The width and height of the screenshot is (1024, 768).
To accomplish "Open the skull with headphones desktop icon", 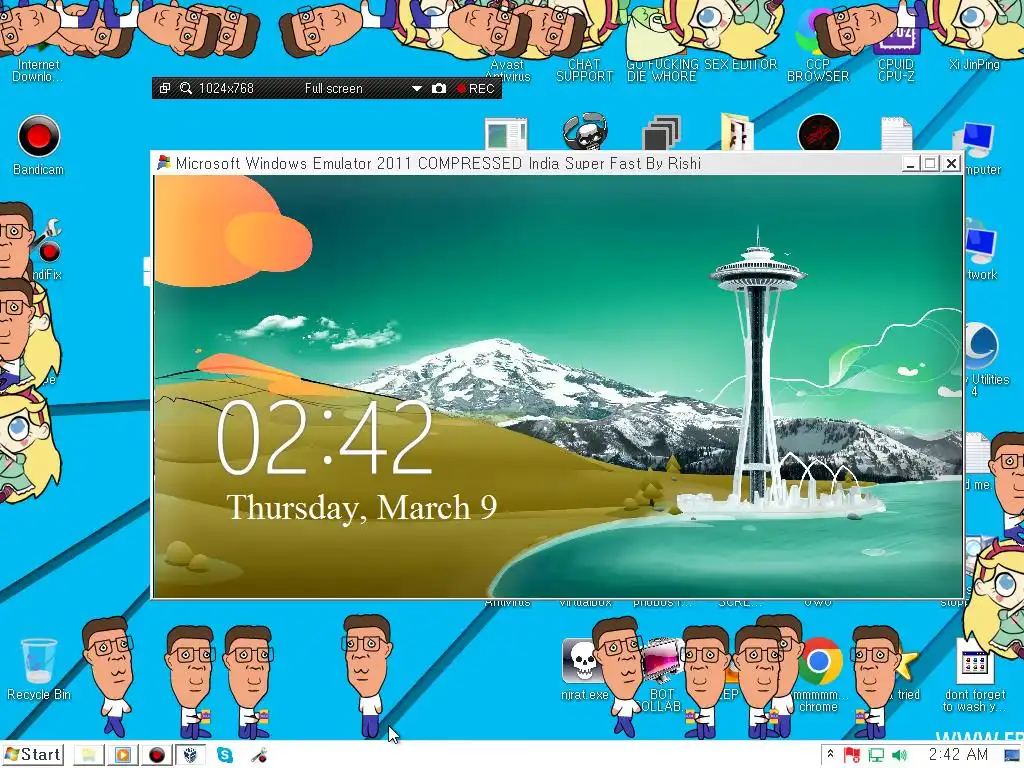I will (585, 132).
